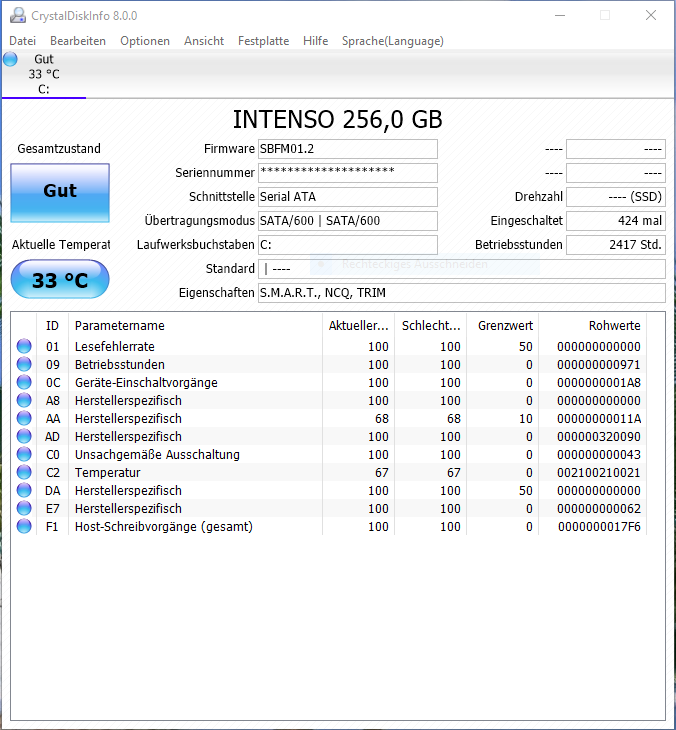Click raw value 0000000017F6
676x730 pixels.
pos(599,527)
